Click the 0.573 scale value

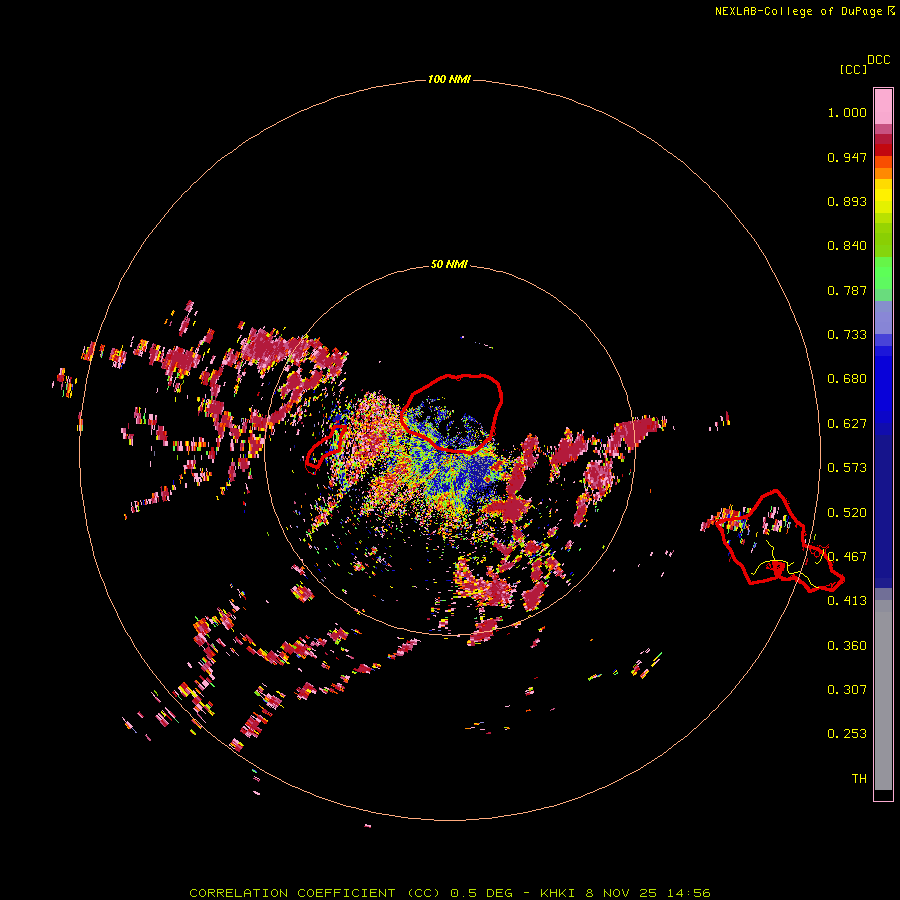click(847, 468)
